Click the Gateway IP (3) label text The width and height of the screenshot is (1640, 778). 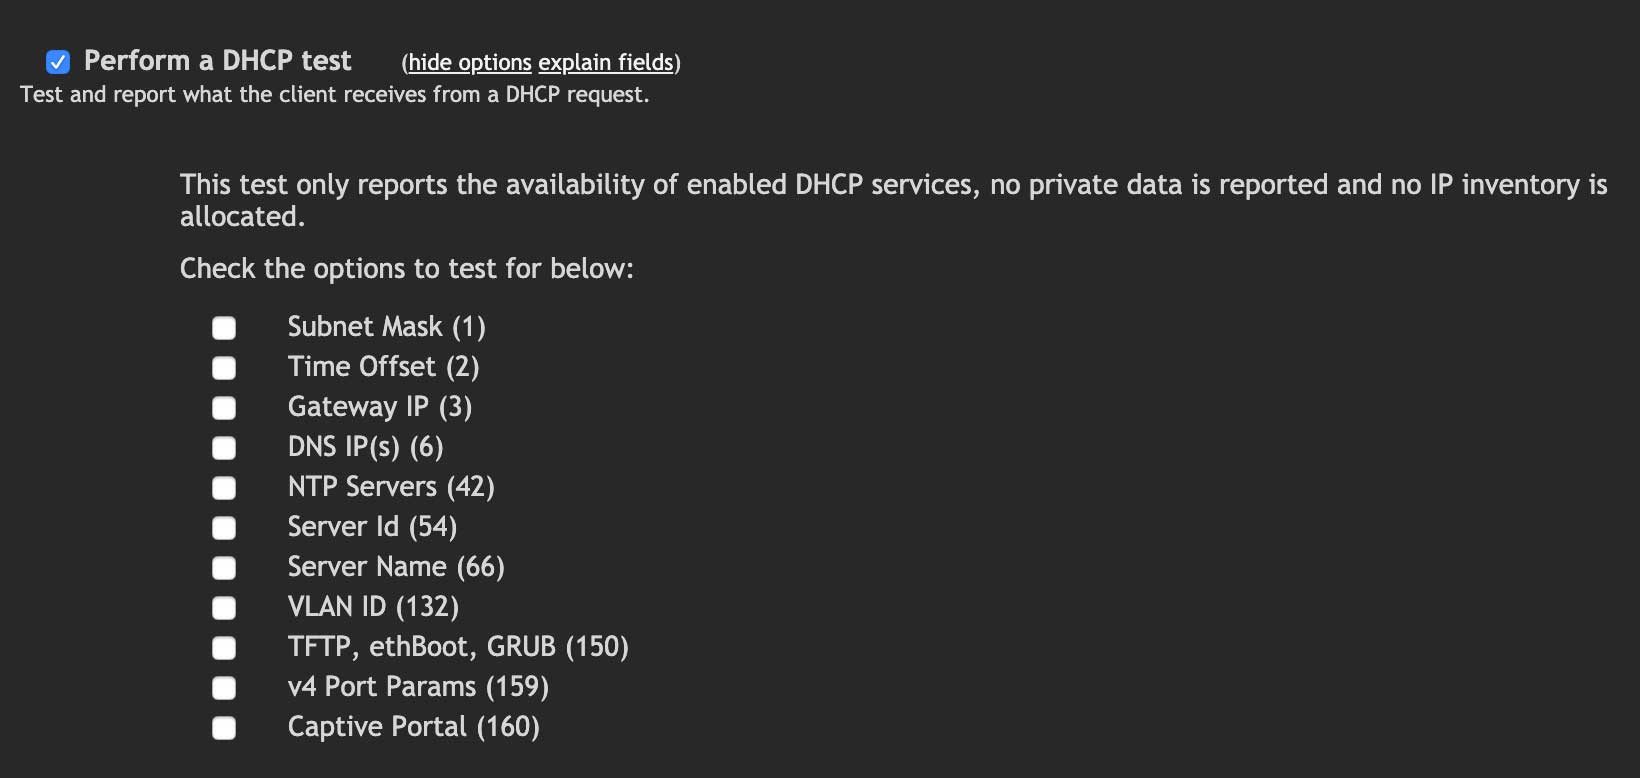[x=379, y=407]
